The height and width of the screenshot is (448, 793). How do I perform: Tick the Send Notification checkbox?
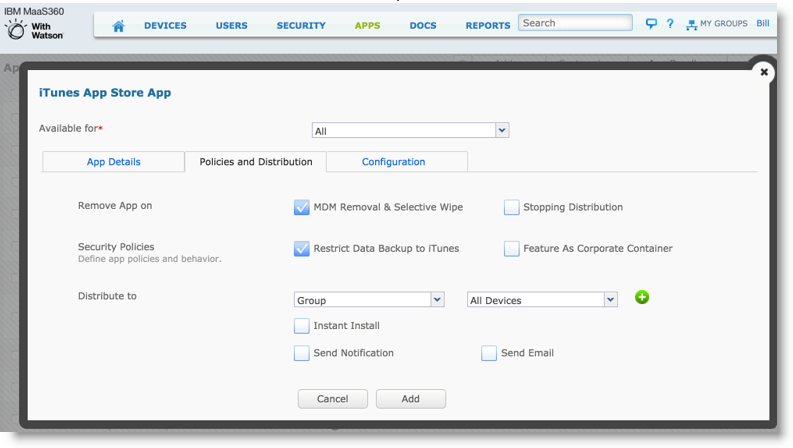(x=301, y=353)
